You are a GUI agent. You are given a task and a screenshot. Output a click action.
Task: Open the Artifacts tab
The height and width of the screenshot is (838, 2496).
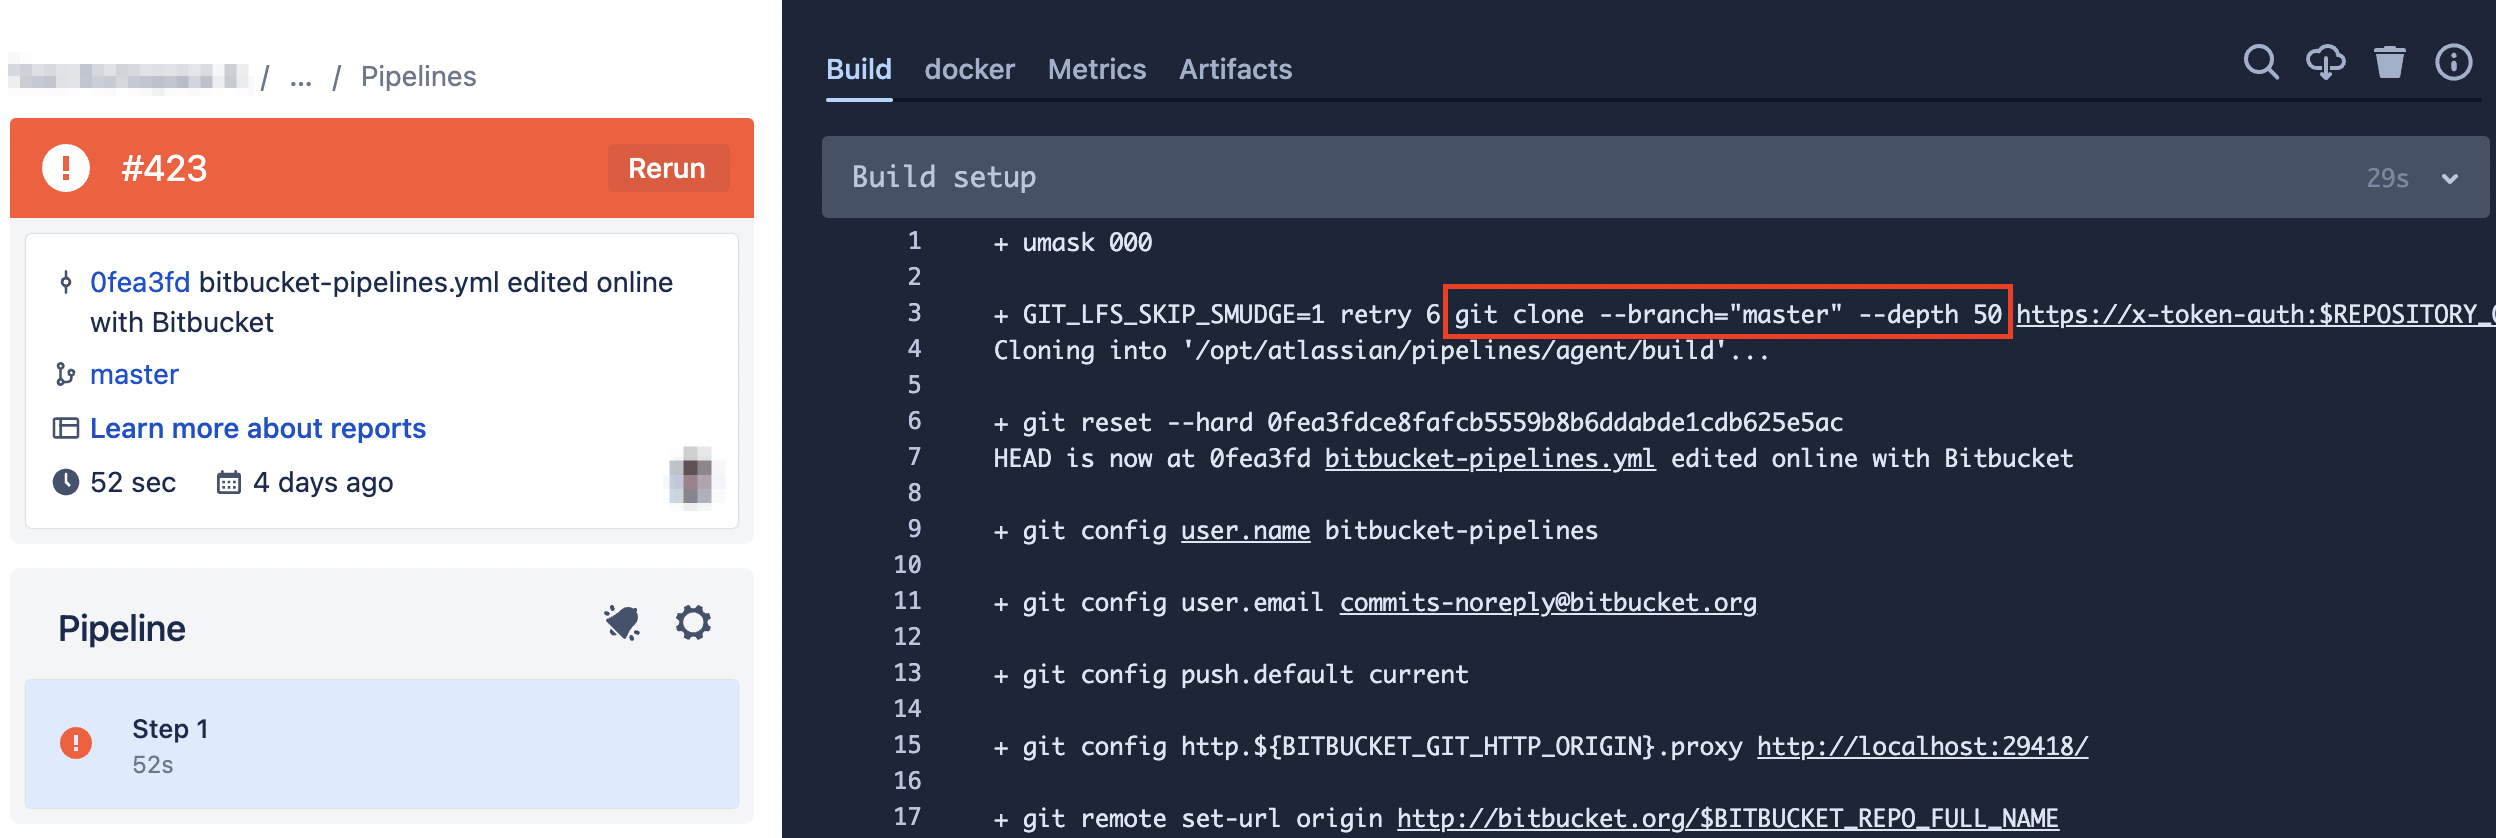1235,69
